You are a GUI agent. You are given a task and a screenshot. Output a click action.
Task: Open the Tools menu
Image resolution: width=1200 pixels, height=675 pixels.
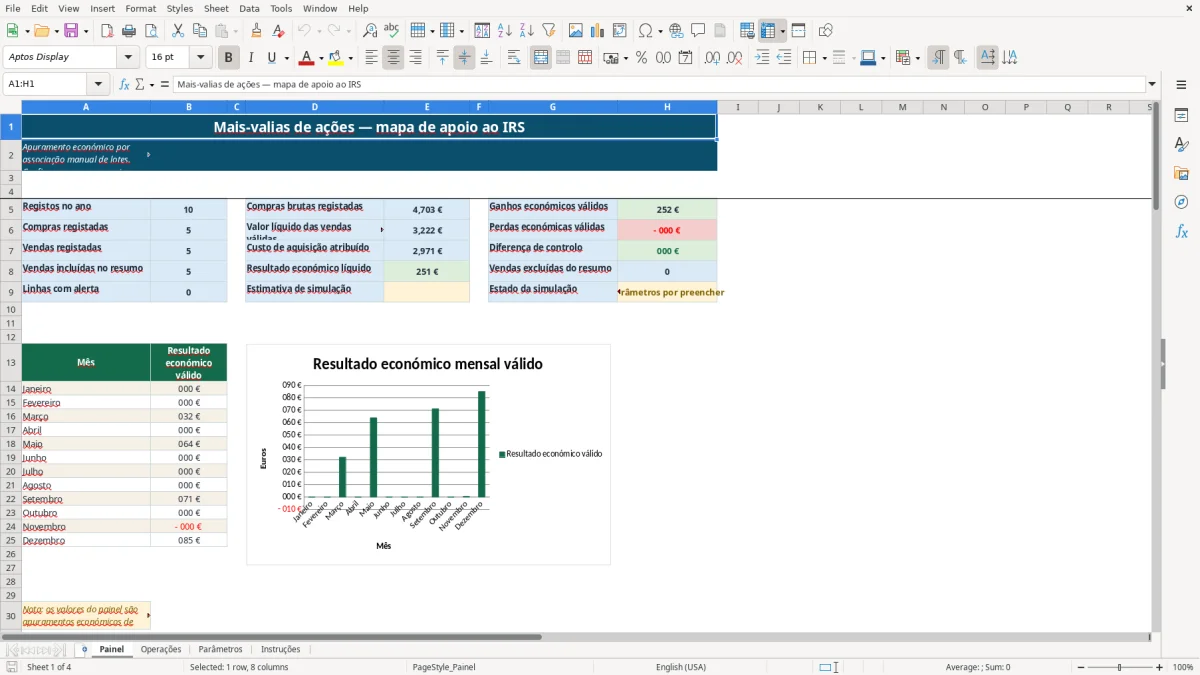[281, 8]
